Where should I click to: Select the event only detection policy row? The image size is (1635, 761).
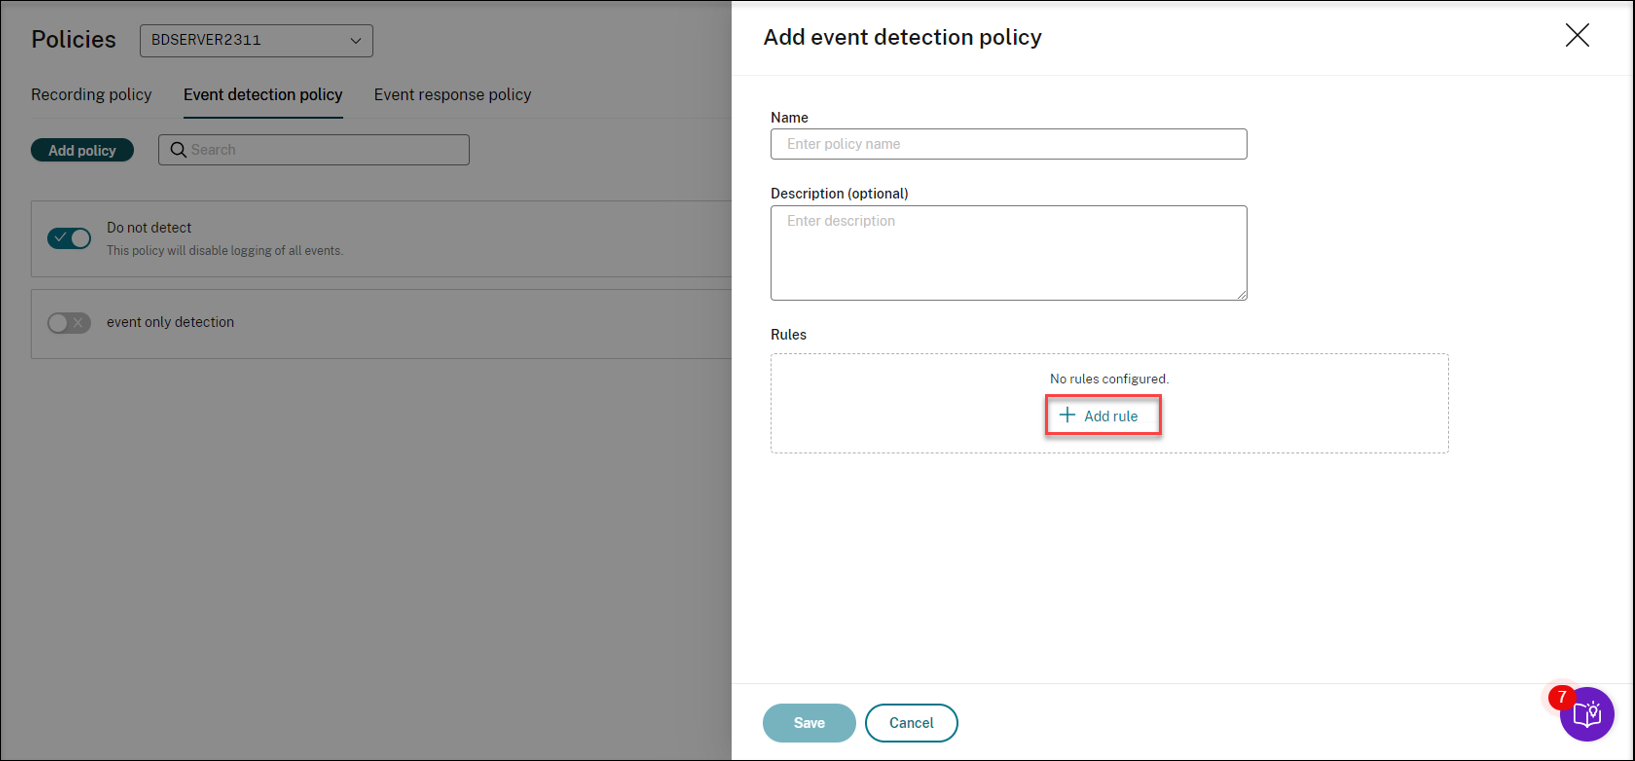tap(400, 323)
